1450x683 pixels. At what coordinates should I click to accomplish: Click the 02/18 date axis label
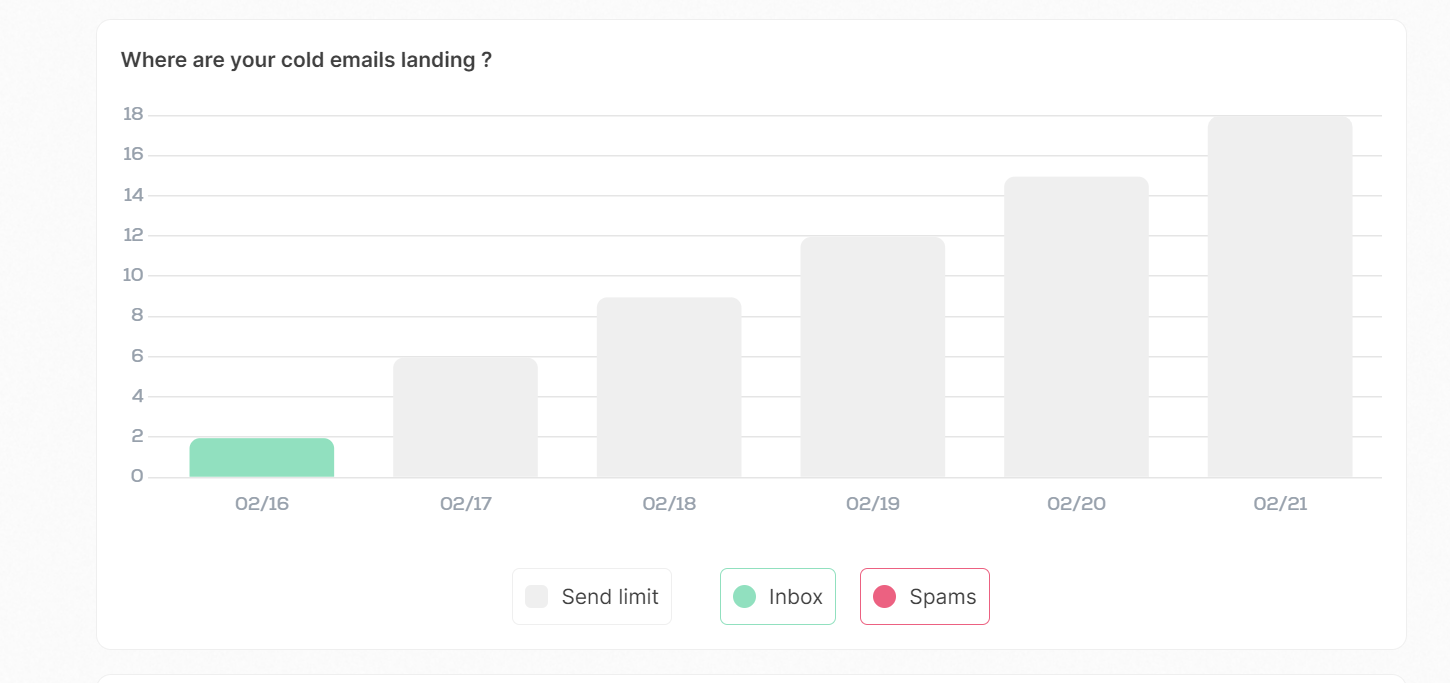669,504
